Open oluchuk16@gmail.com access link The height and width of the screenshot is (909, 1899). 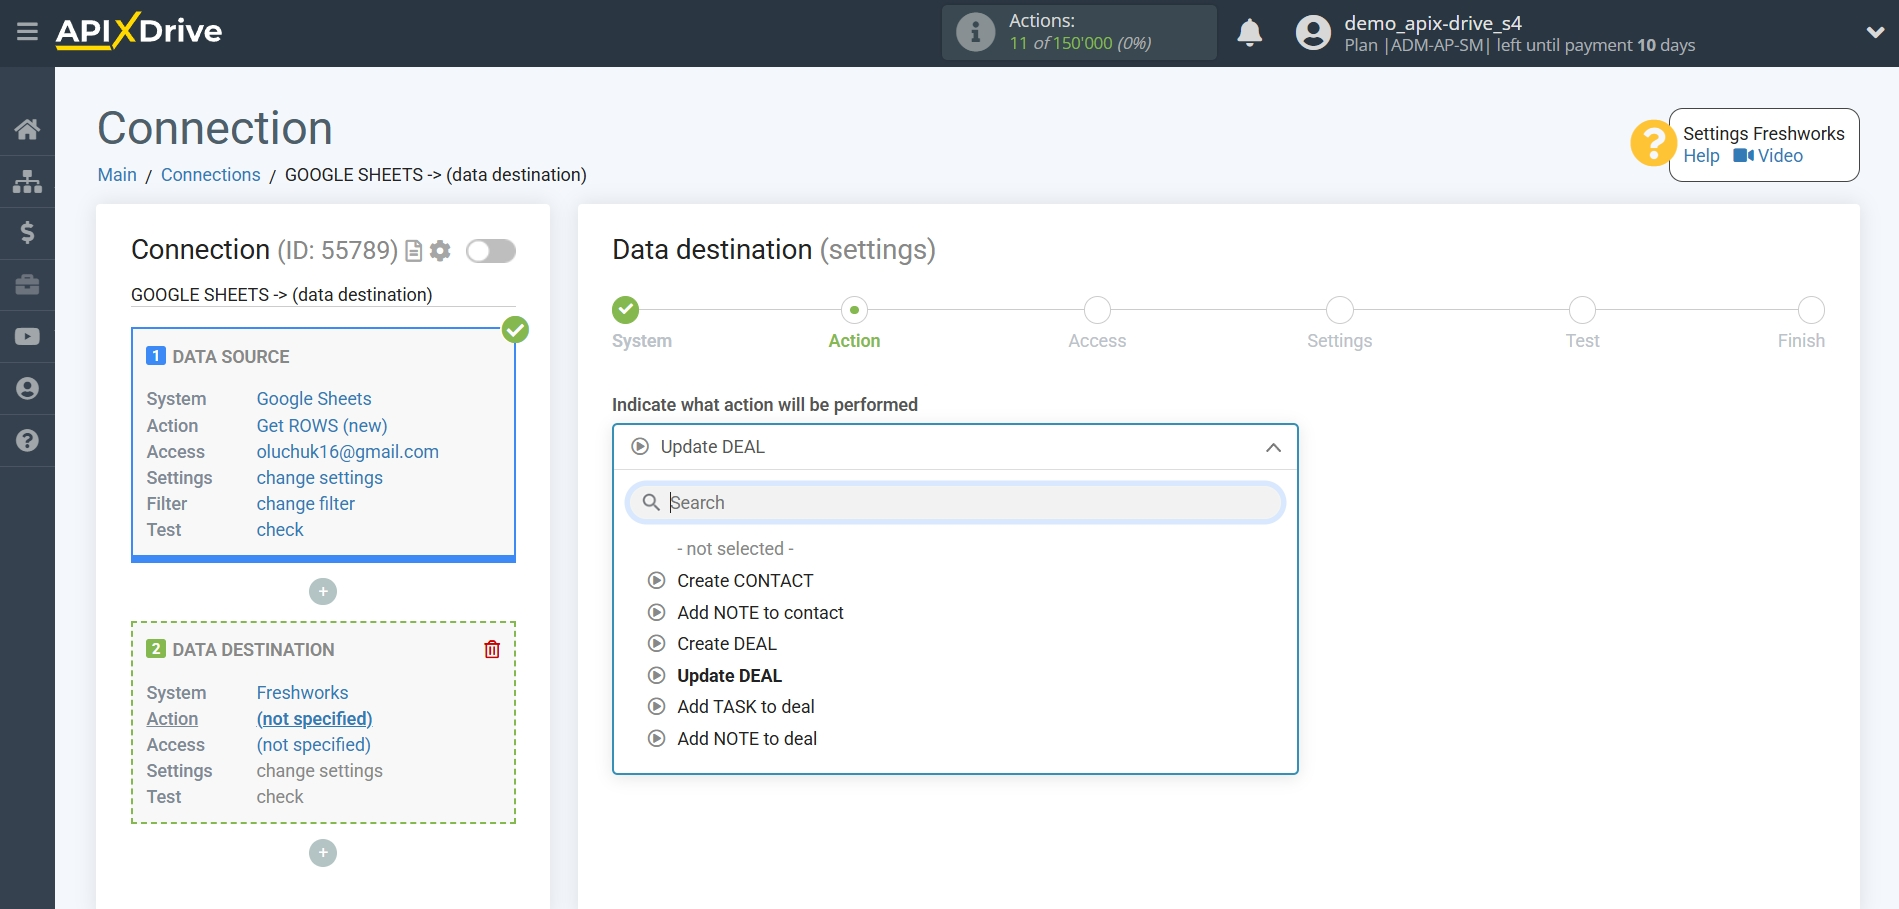point(348,452)
